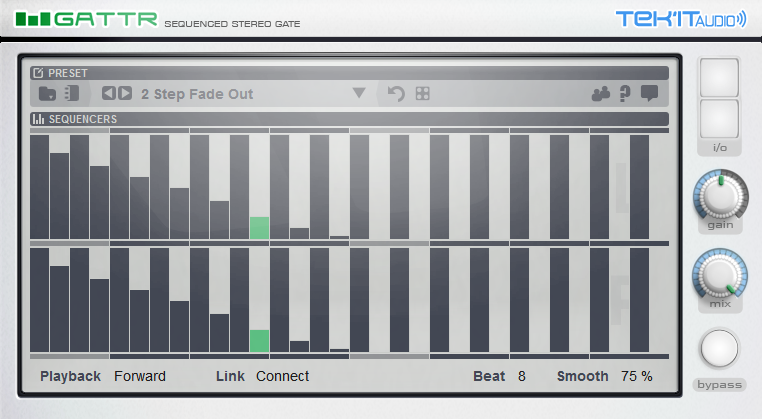The image size is (762, 419).
Task: Change the Playback mode Forward value
Action: click(x=140, y=376)
